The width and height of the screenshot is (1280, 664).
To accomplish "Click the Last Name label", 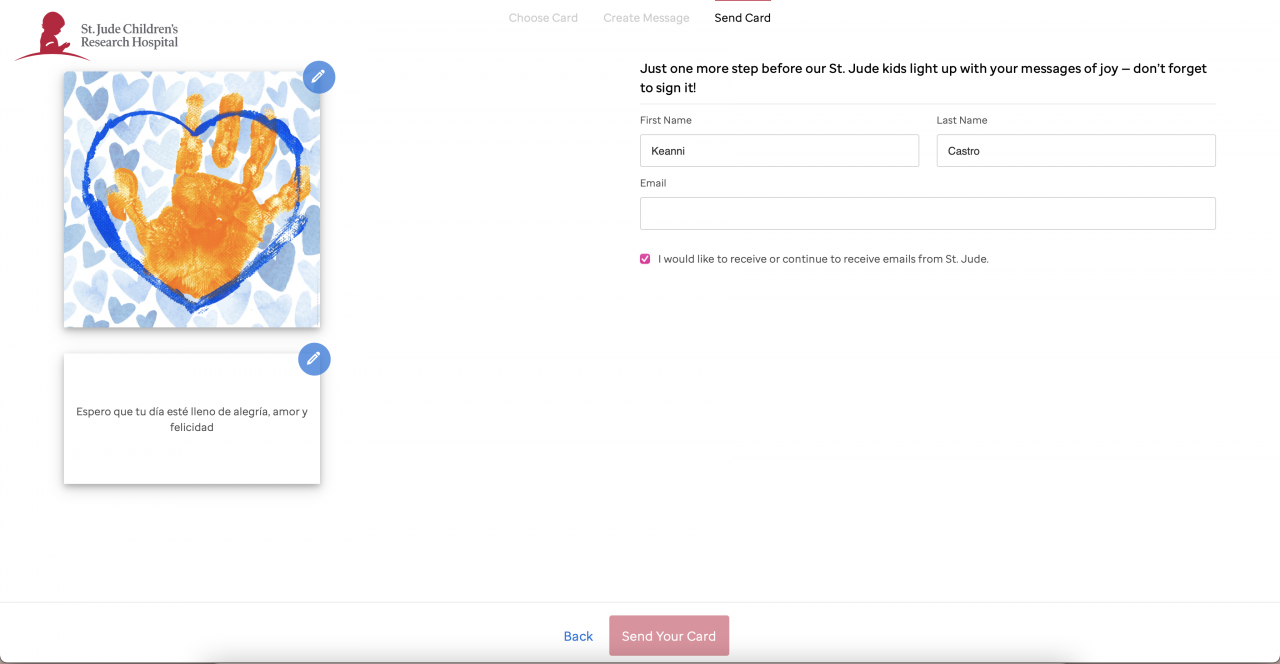I will tap(961, 120).
